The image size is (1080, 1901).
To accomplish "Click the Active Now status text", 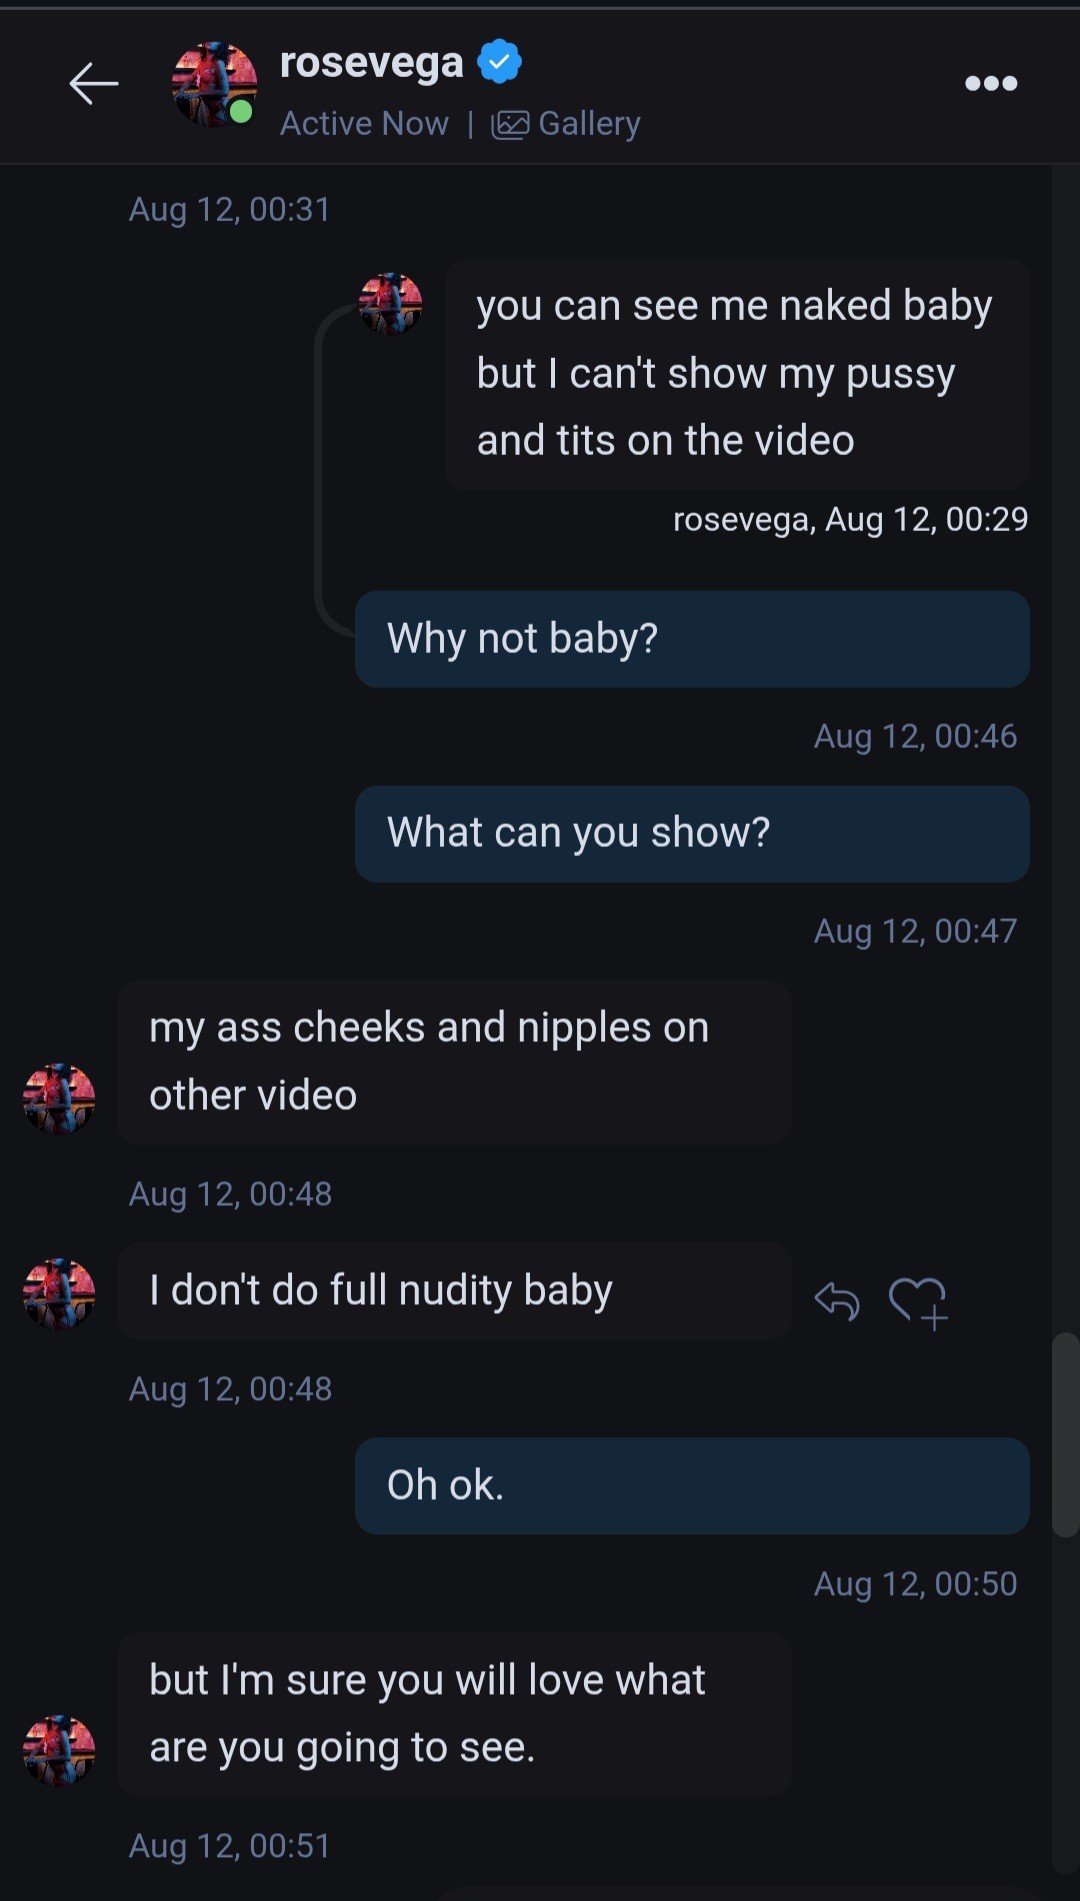I will (364, 124).
